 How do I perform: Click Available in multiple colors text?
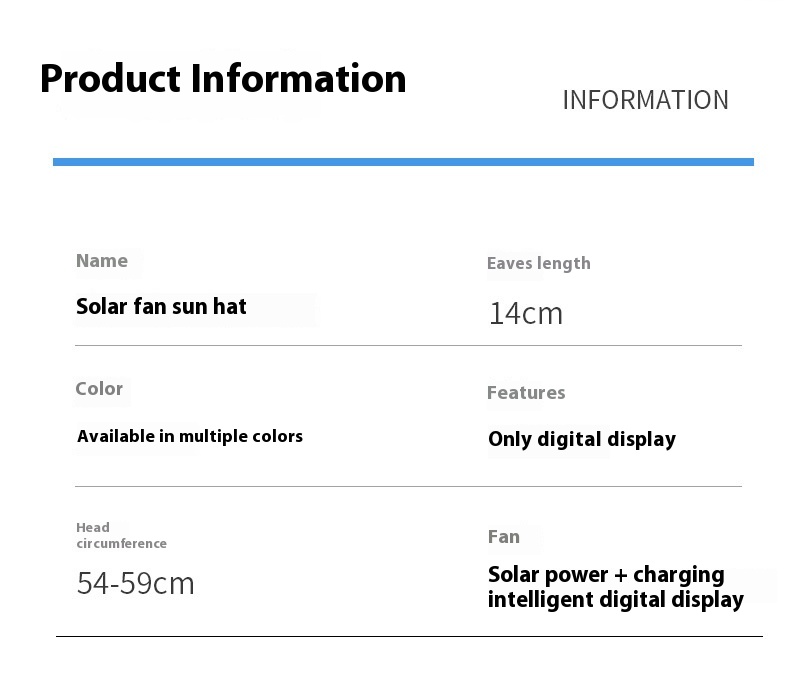pos(190,436)
